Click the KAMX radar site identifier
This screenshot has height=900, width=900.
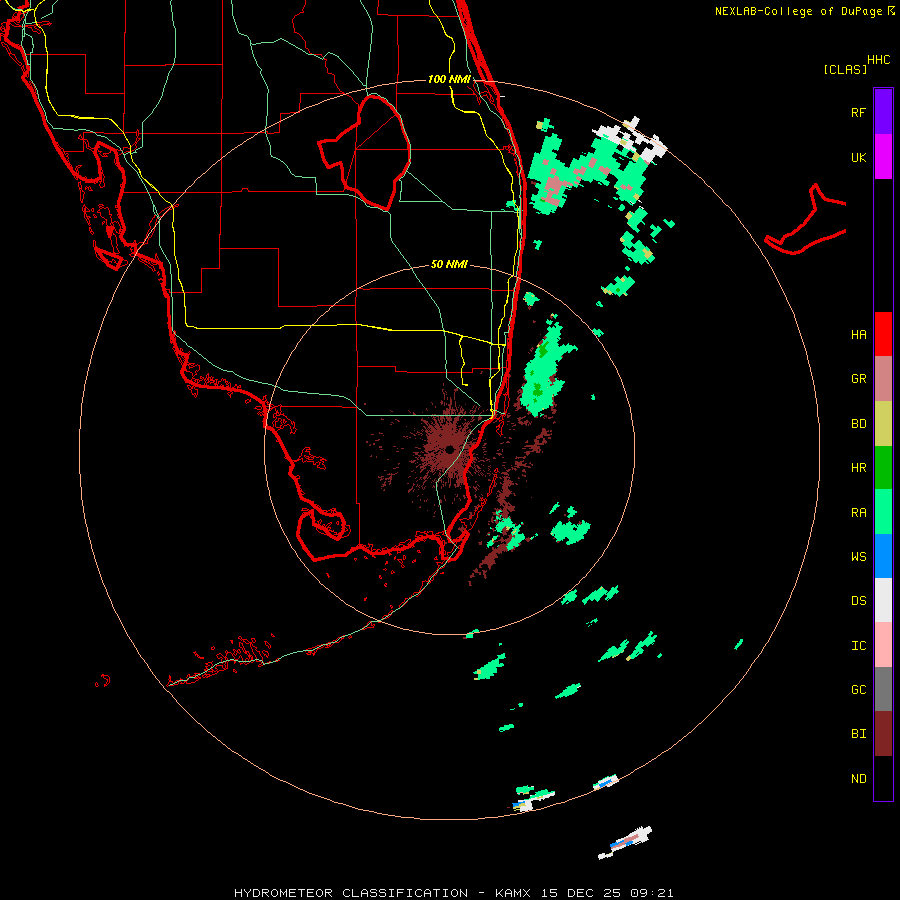coord(513,893)
